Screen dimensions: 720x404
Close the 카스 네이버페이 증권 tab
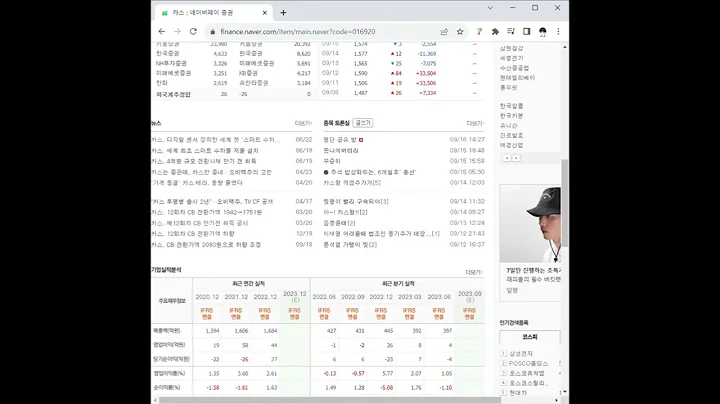pyautogui.click(x=264, y=13)
